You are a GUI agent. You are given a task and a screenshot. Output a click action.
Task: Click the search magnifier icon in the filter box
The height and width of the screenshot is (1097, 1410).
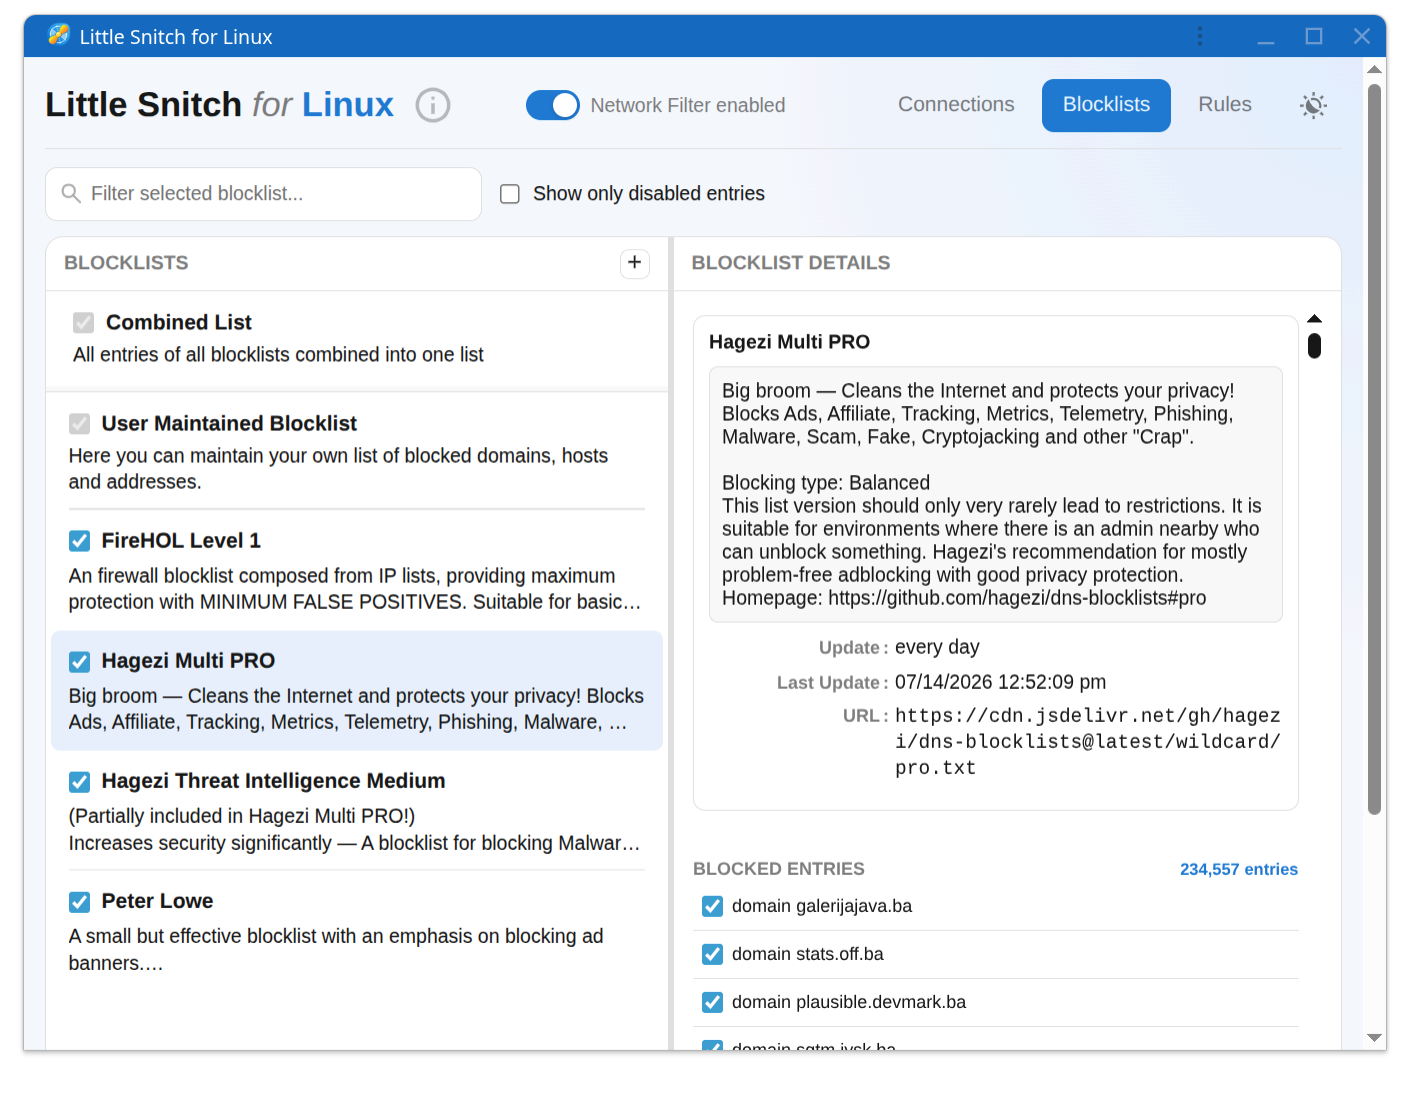tap(71, 193)
